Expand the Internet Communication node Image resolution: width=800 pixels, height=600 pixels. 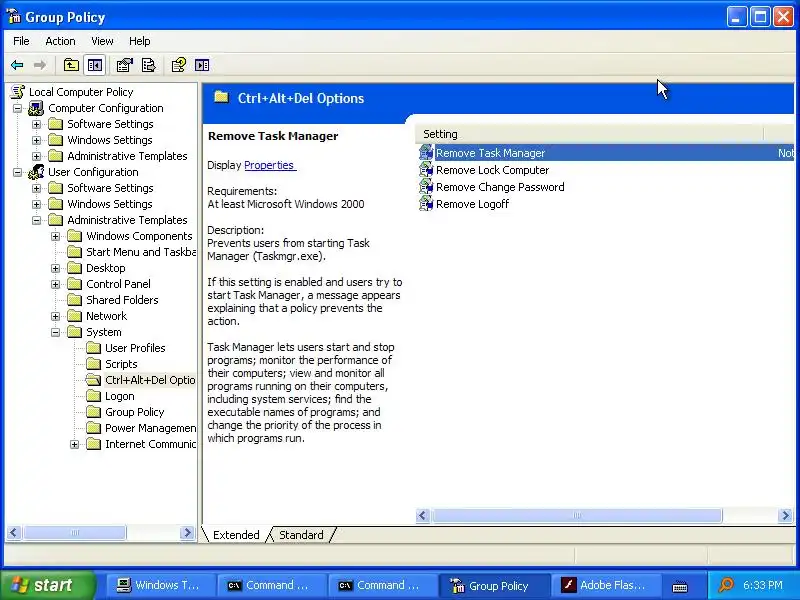(74, 444)
